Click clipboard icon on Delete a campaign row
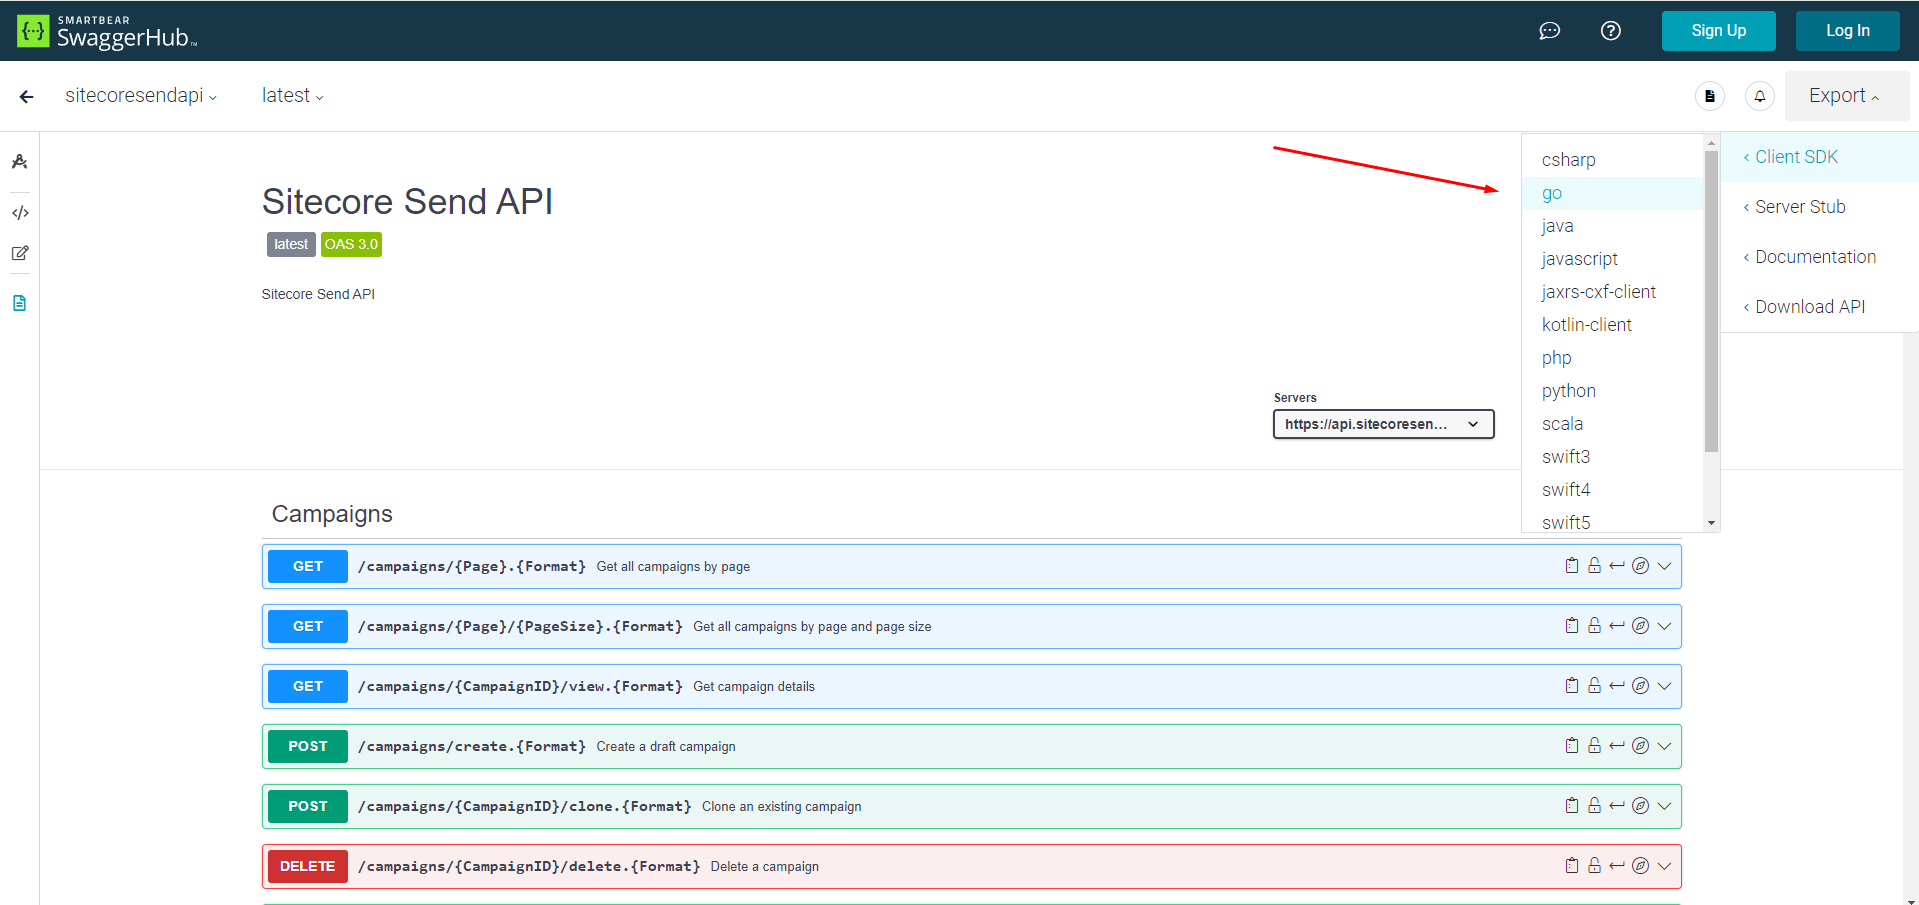 tap(1572, 866)
